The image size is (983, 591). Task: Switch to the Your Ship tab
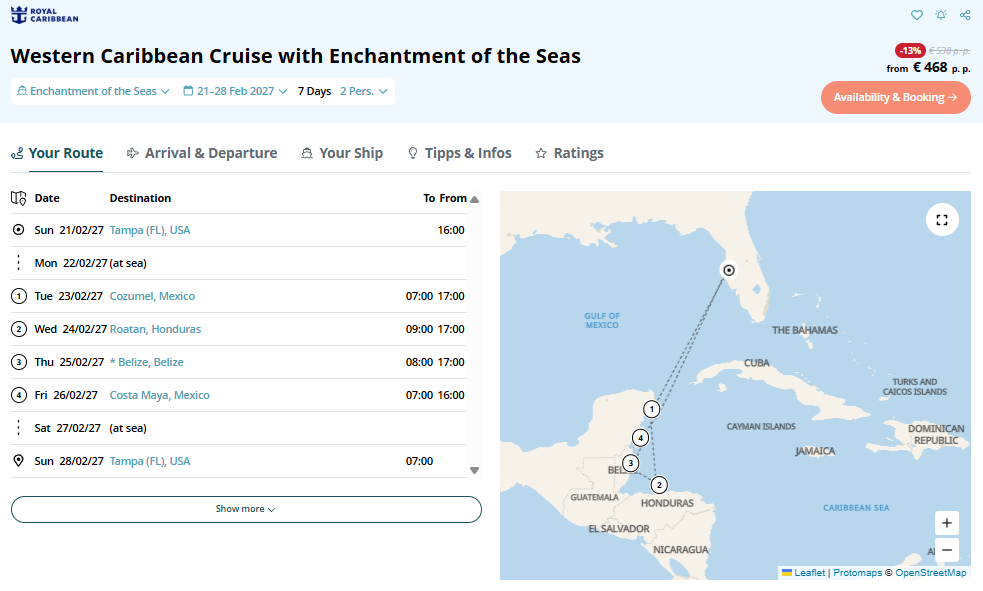(342, 153)
